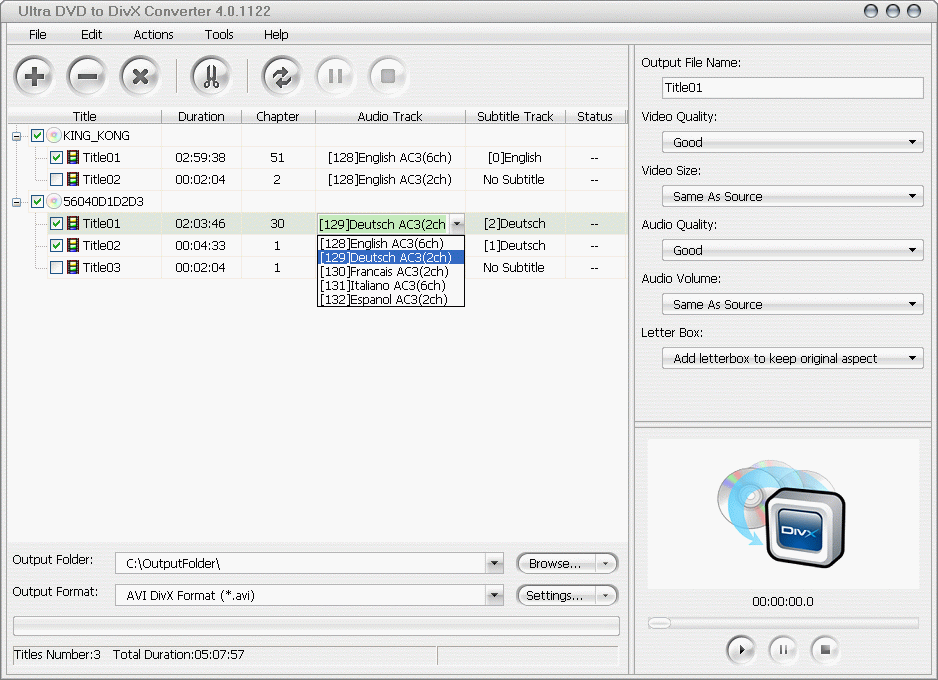Open the Output Folder dropdown arrow

point(494,563)
